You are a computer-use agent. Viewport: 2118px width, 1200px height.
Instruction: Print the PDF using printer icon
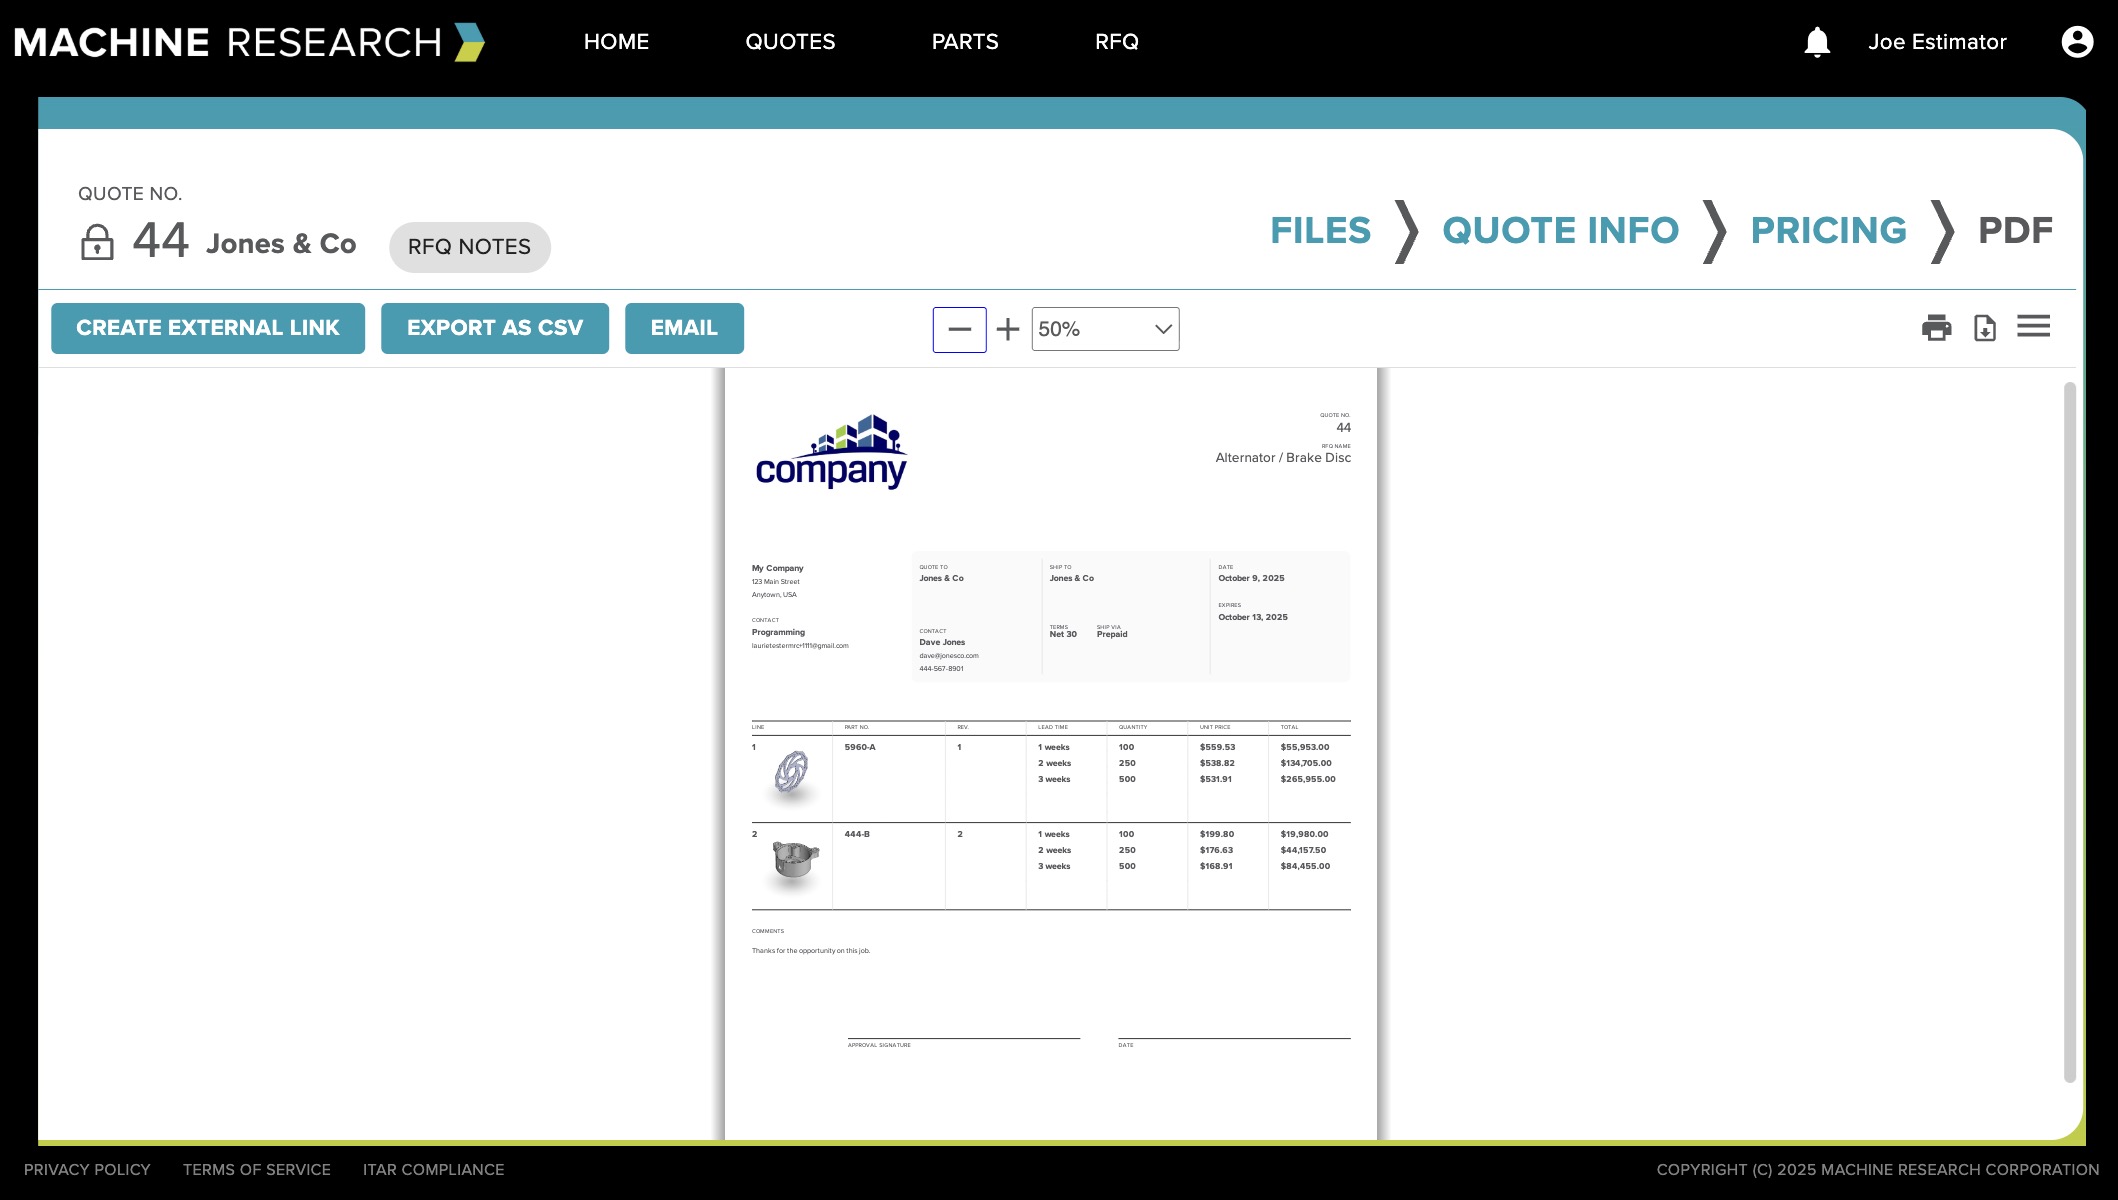(1936, 328)
